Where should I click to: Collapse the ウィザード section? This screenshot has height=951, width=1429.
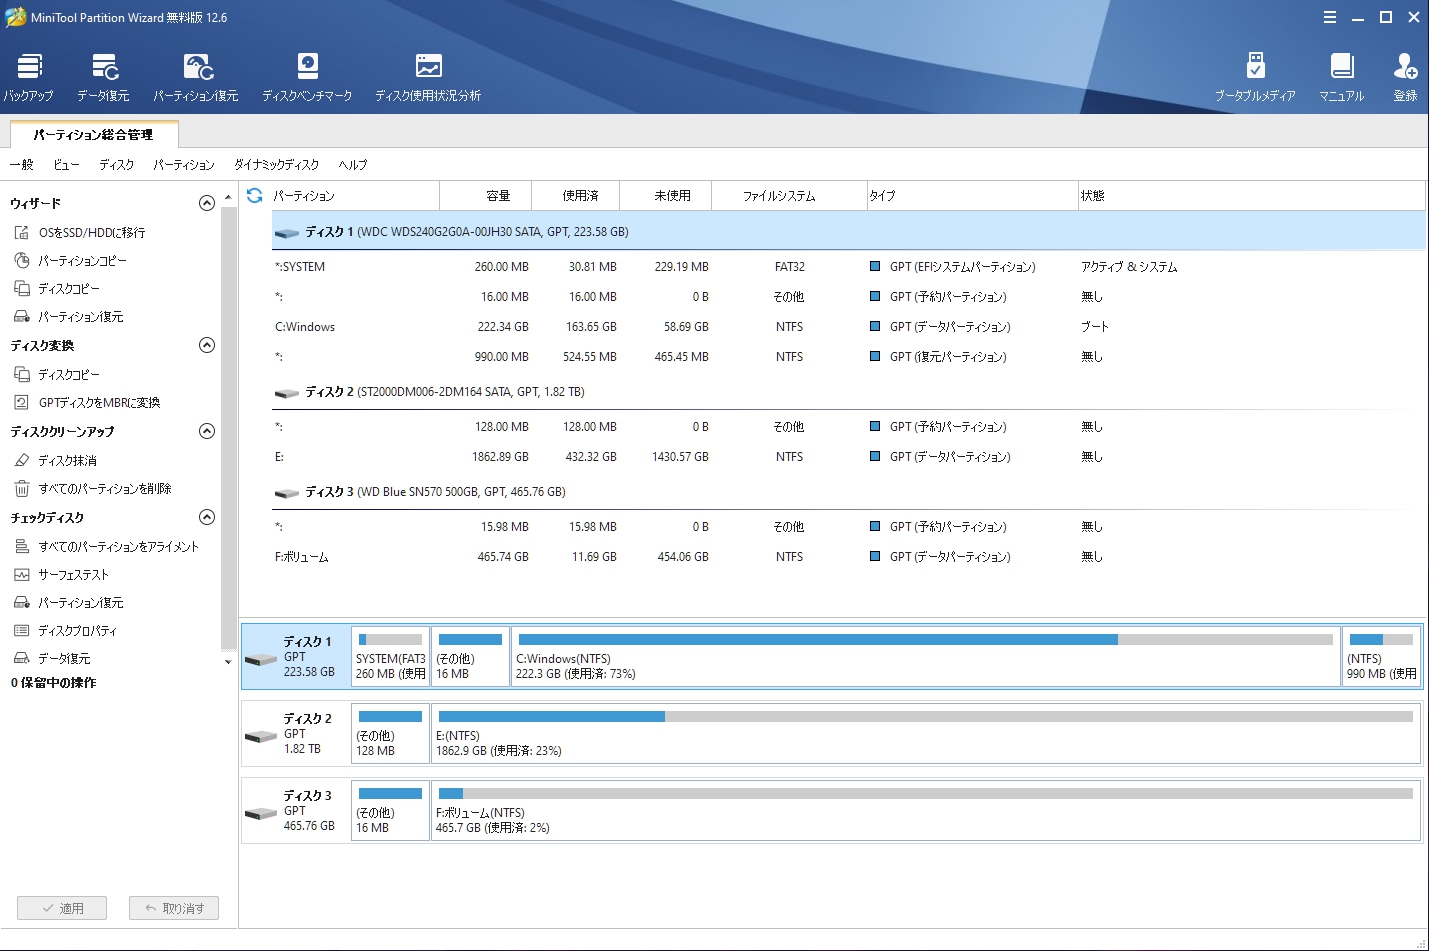click(207, 203)
